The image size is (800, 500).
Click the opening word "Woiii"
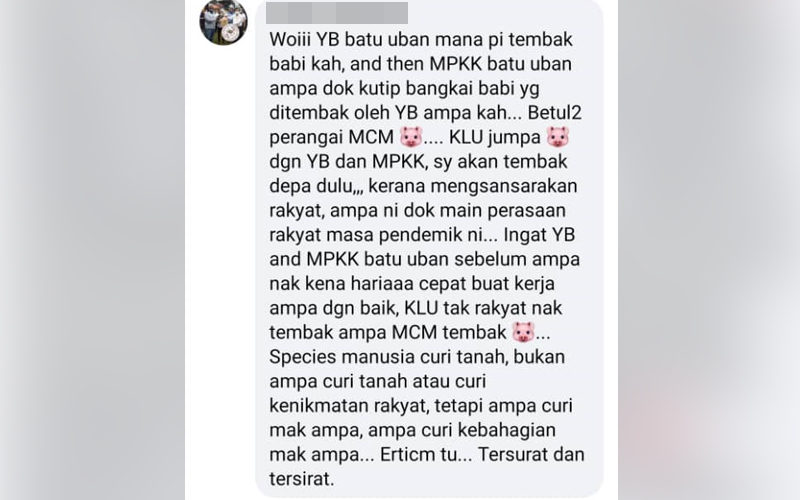[x=290, y=39]
